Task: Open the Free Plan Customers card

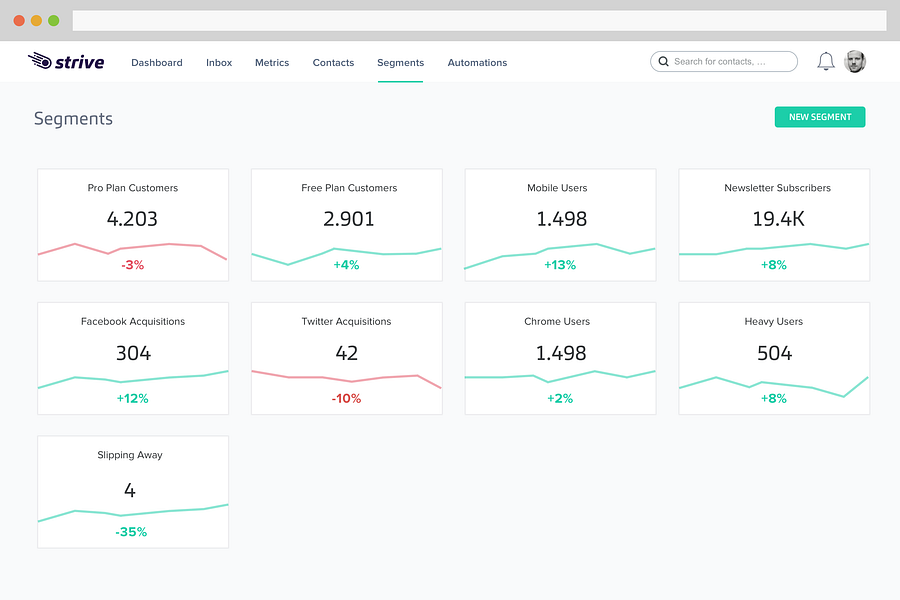Action: [347, 225]
